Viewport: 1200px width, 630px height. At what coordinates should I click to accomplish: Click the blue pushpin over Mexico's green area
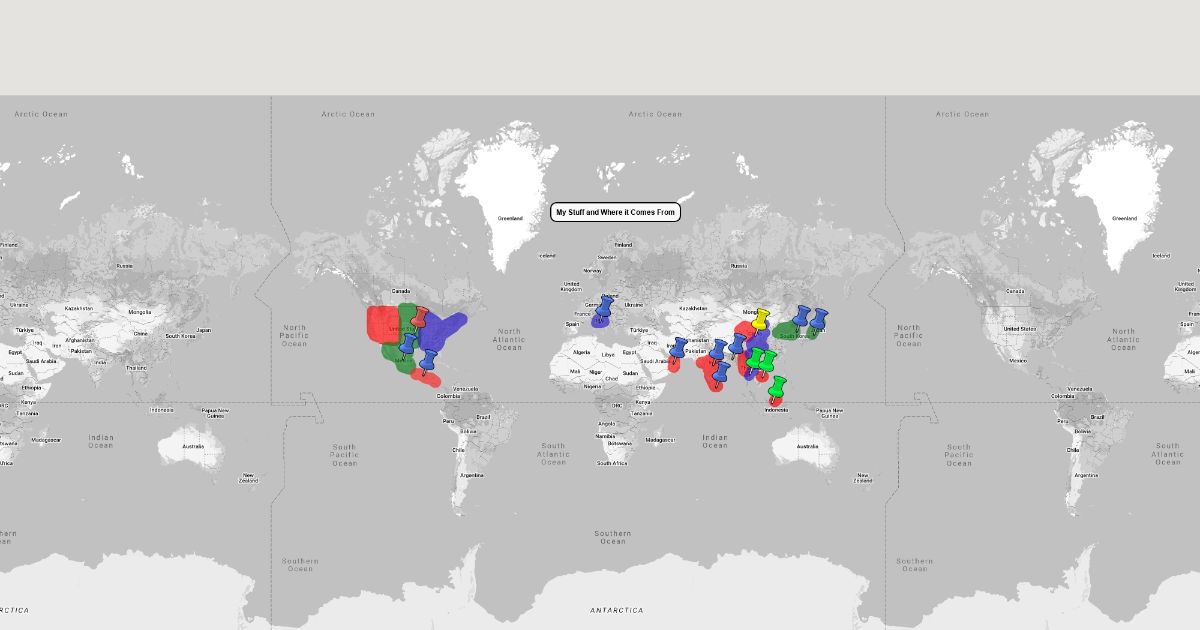click(408, 343)
